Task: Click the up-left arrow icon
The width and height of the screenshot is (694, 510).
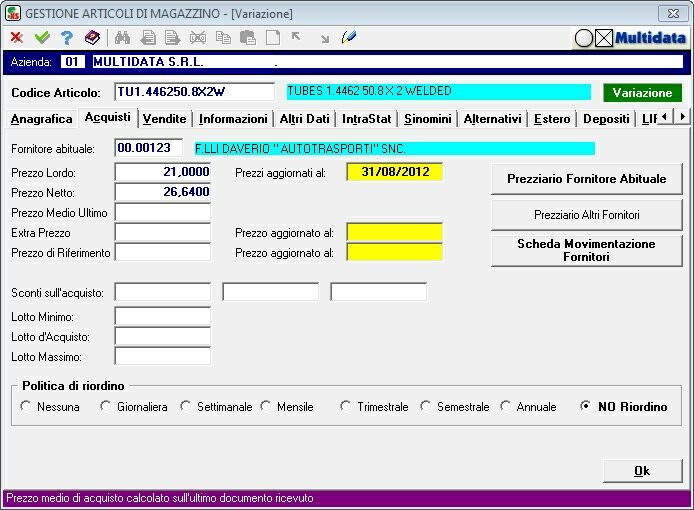Action: [x=296, y=37]
